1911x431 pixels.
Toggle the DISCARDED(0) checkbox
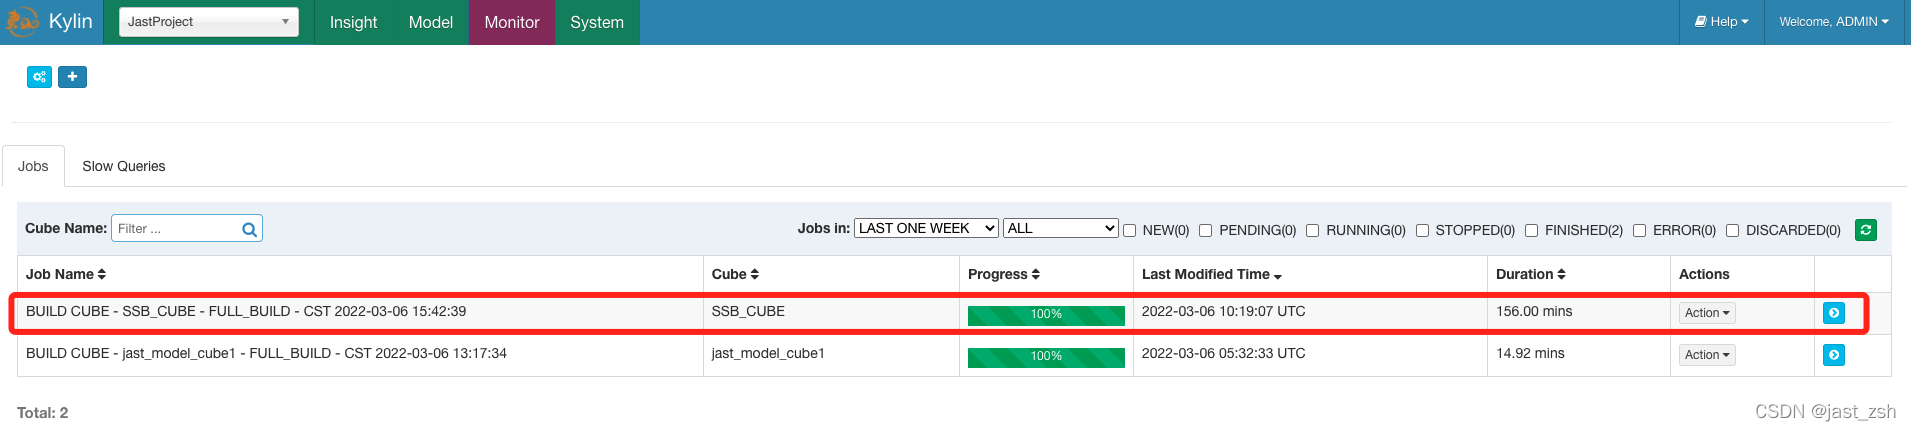(1733, 230)
